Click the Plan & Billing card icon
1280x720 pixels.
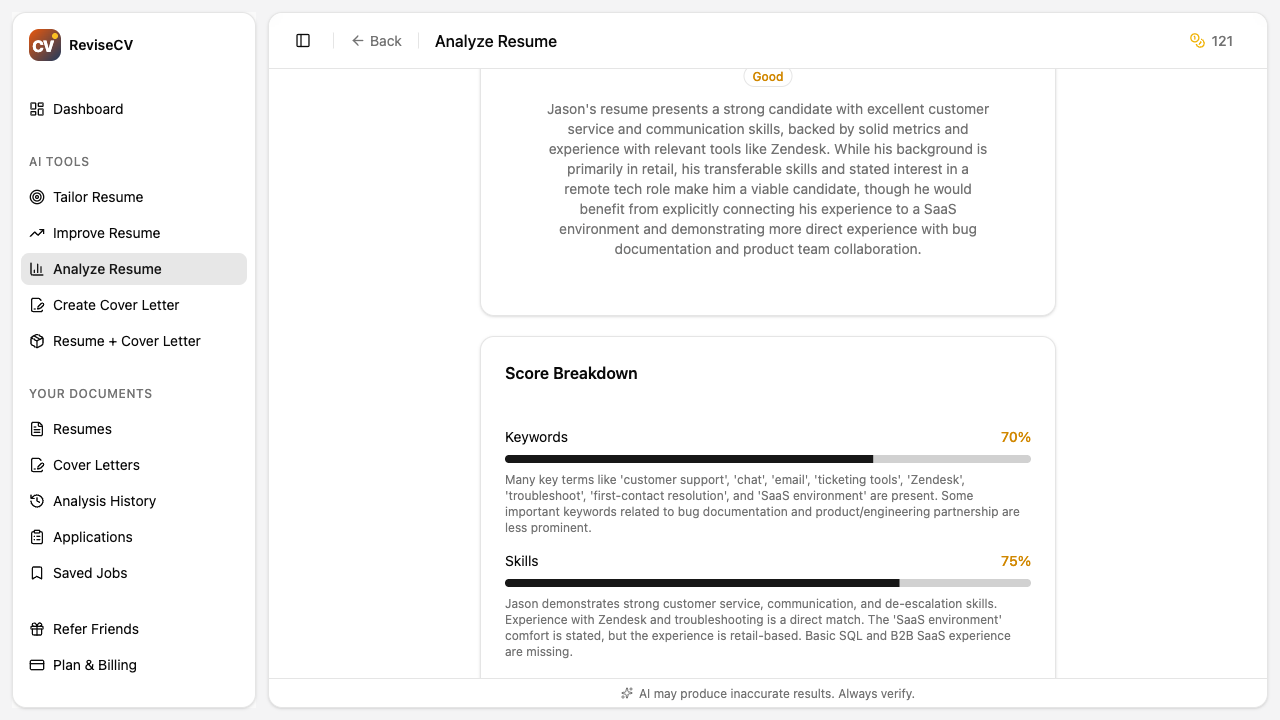37,665
